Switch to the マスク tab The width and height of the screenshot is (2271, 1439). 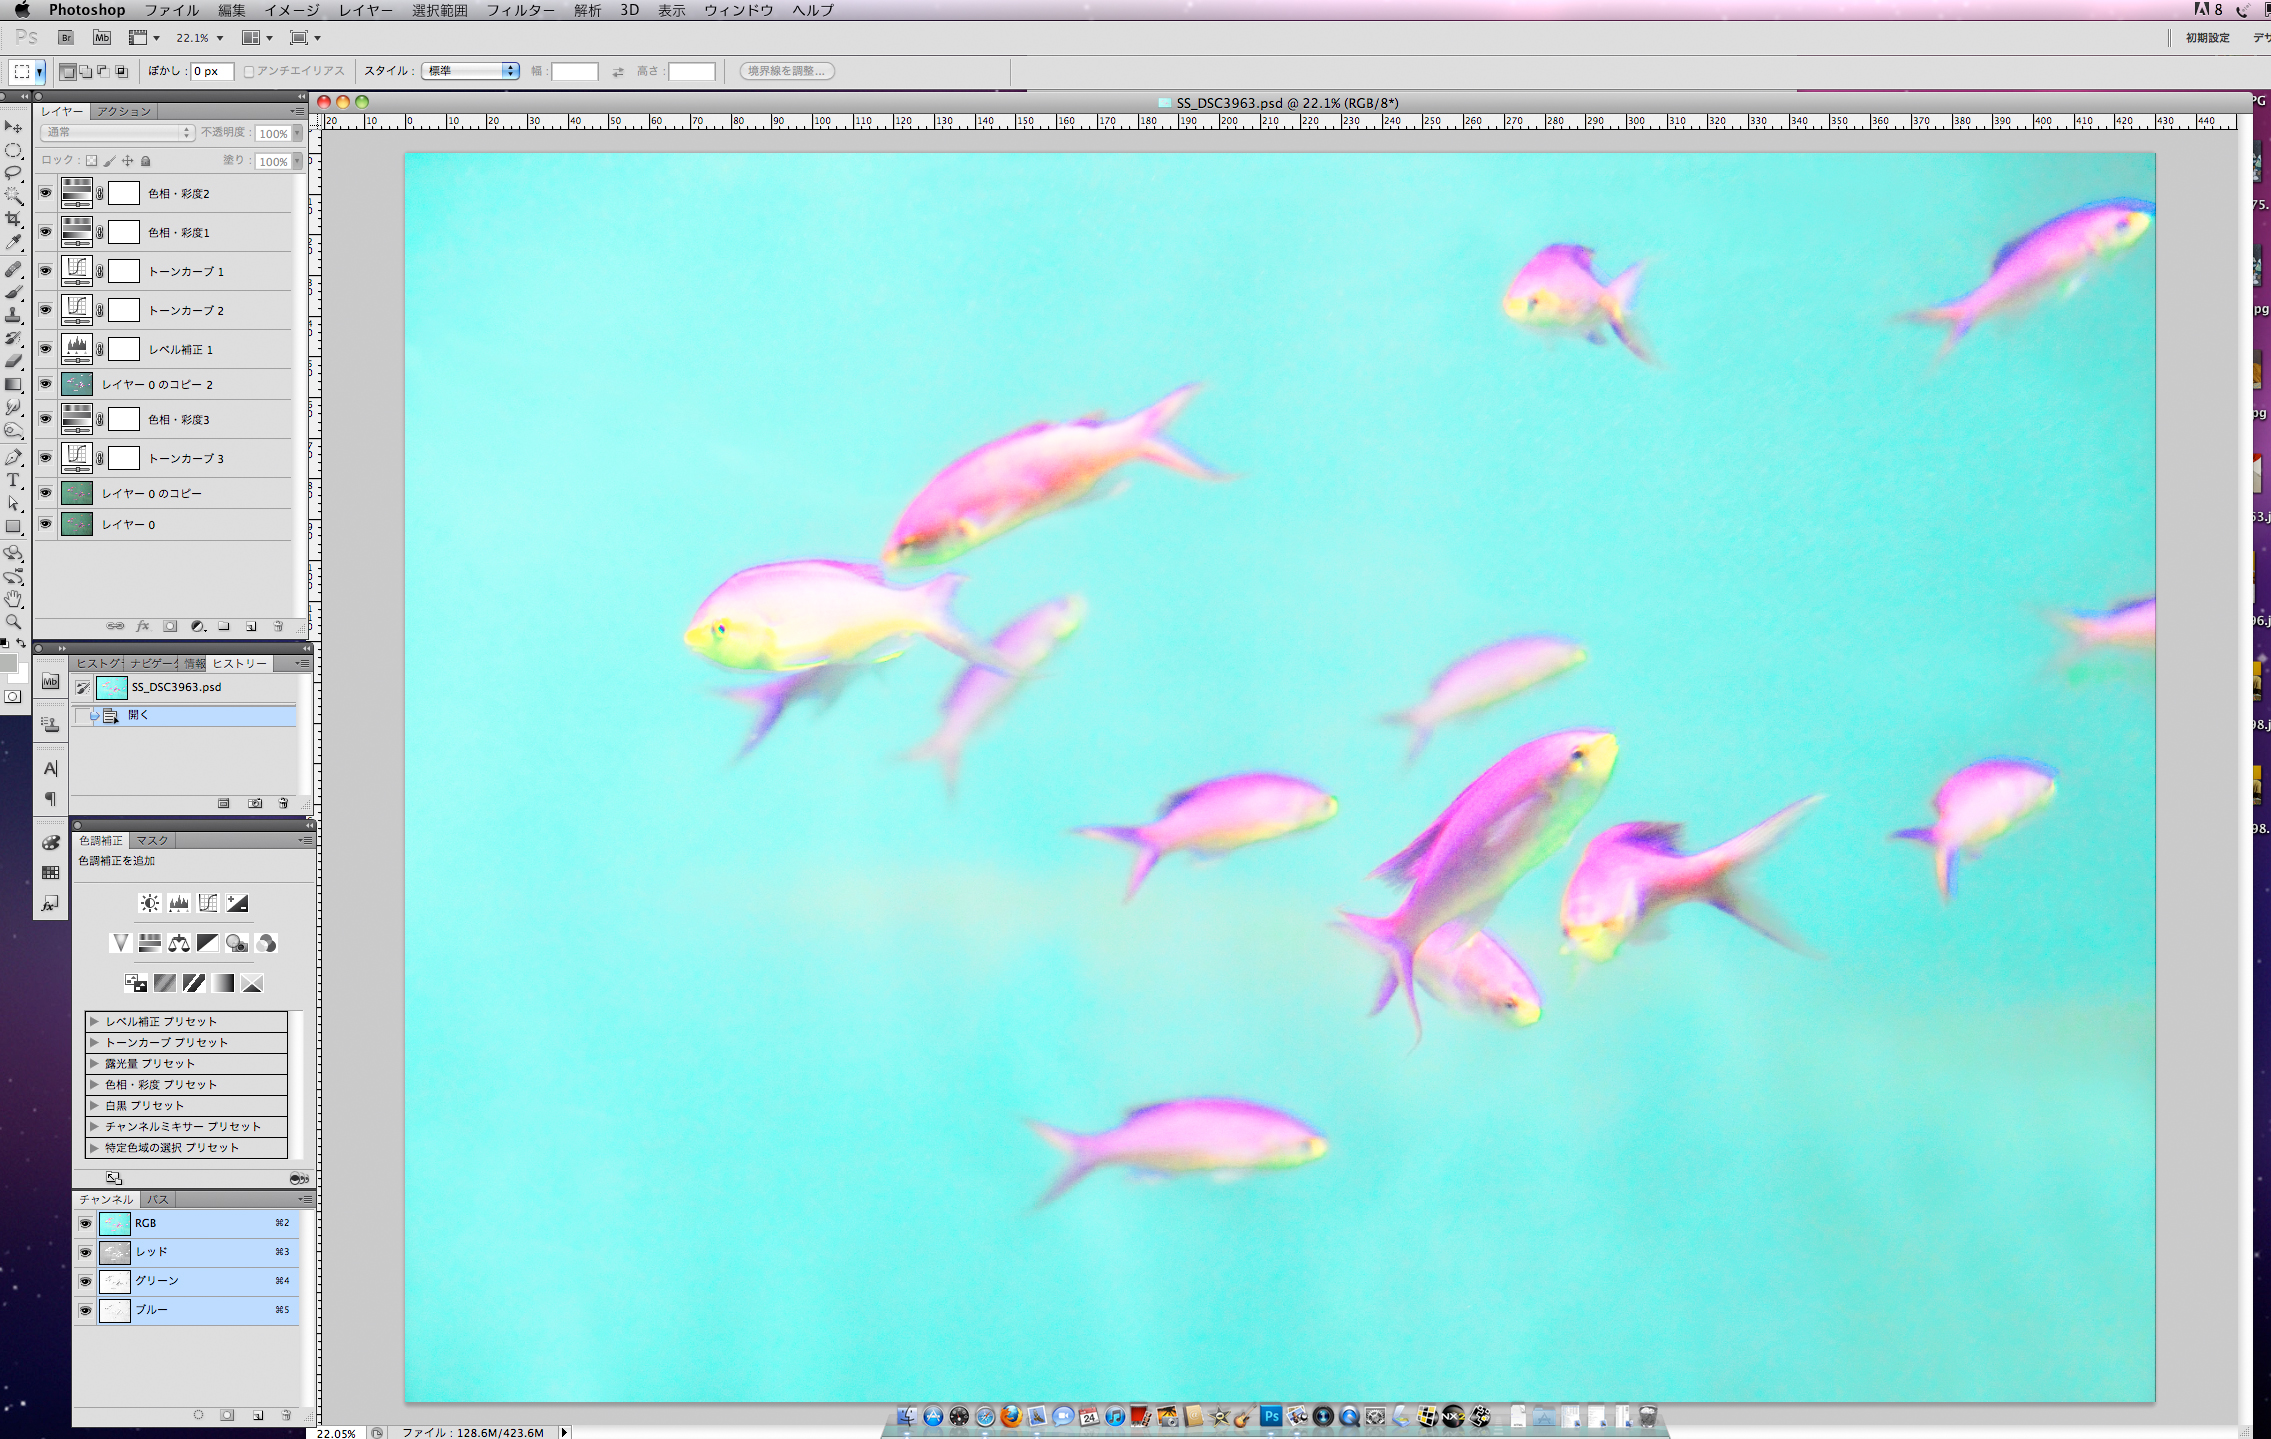point(152,840)
